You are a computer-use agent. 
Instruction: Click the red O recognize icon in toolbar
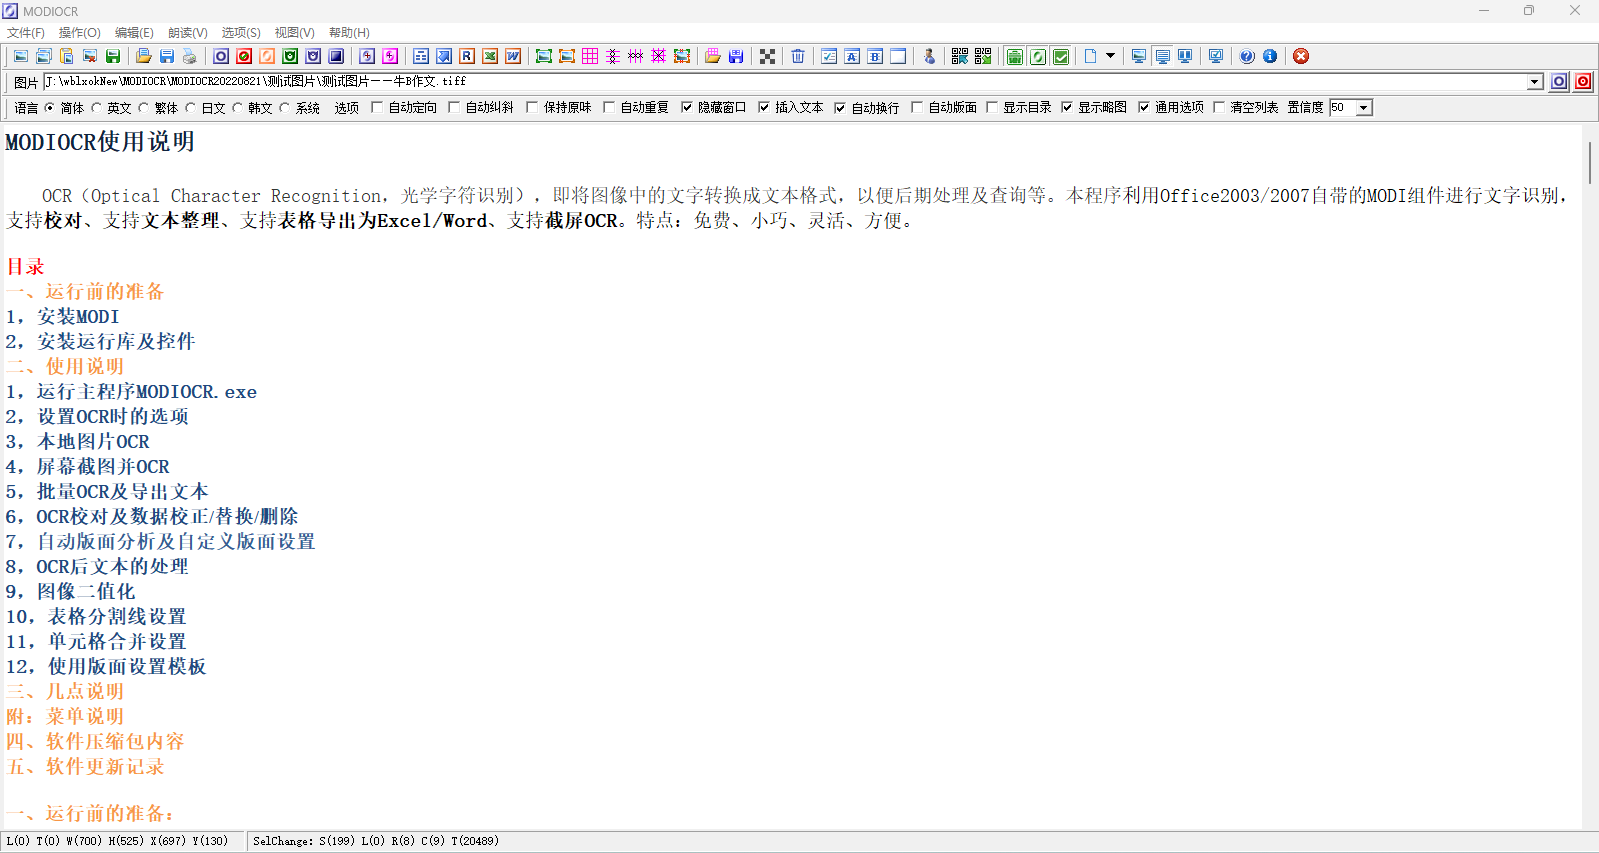(x=244, y=56)
